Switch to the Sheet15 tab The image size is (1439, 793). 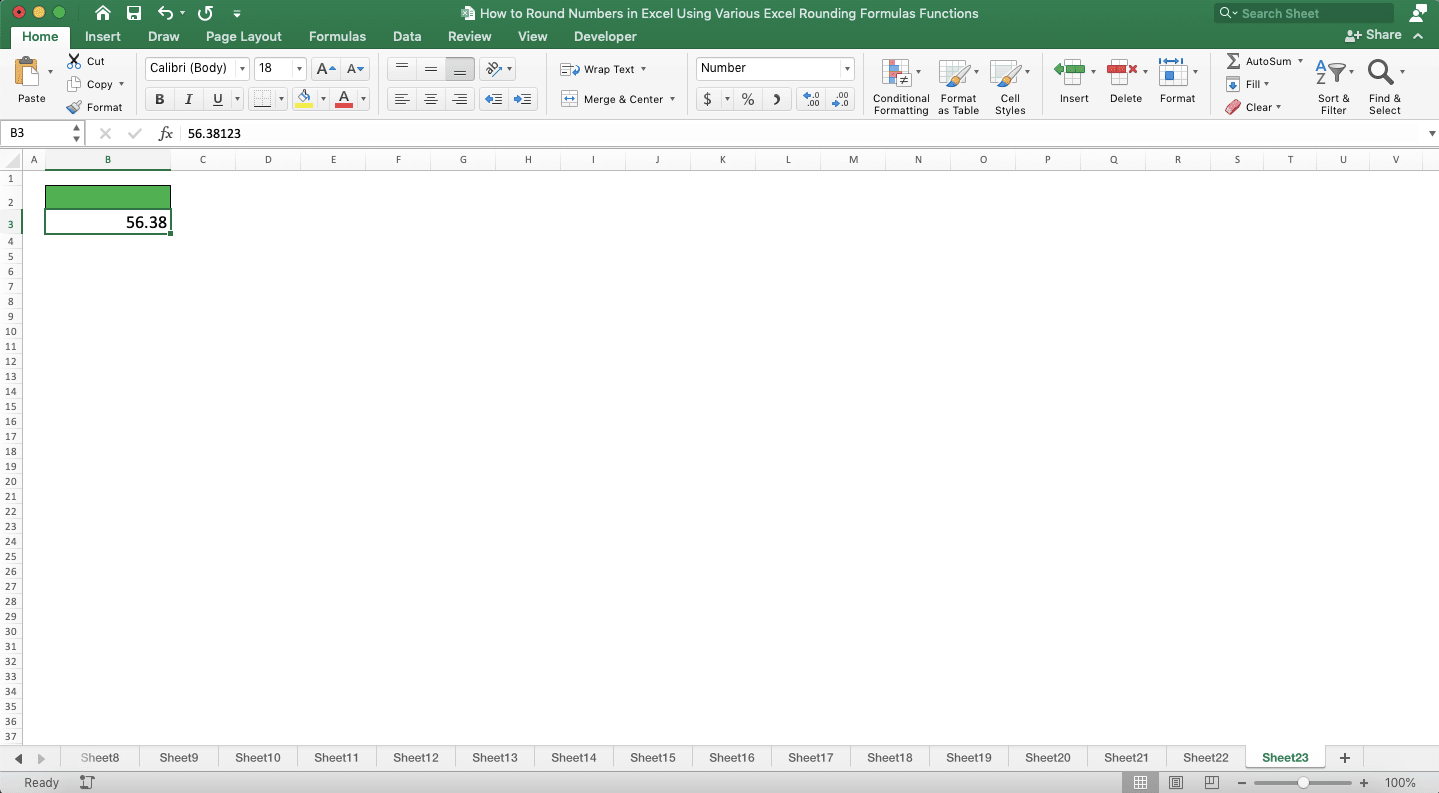[x=652, y=757]
